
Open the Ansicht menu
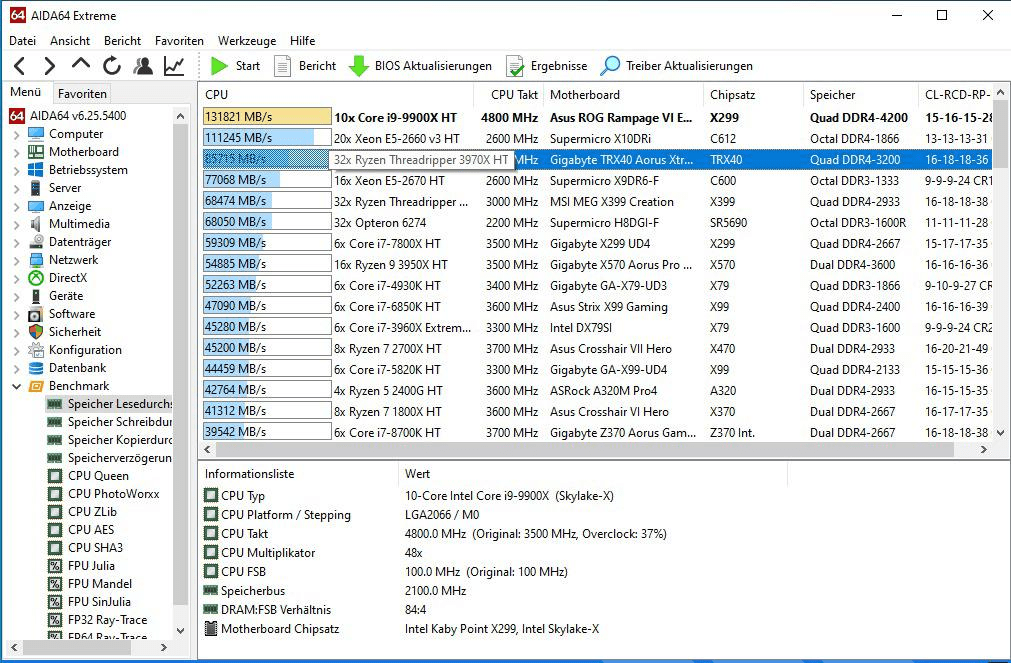(x=70, y=41)
